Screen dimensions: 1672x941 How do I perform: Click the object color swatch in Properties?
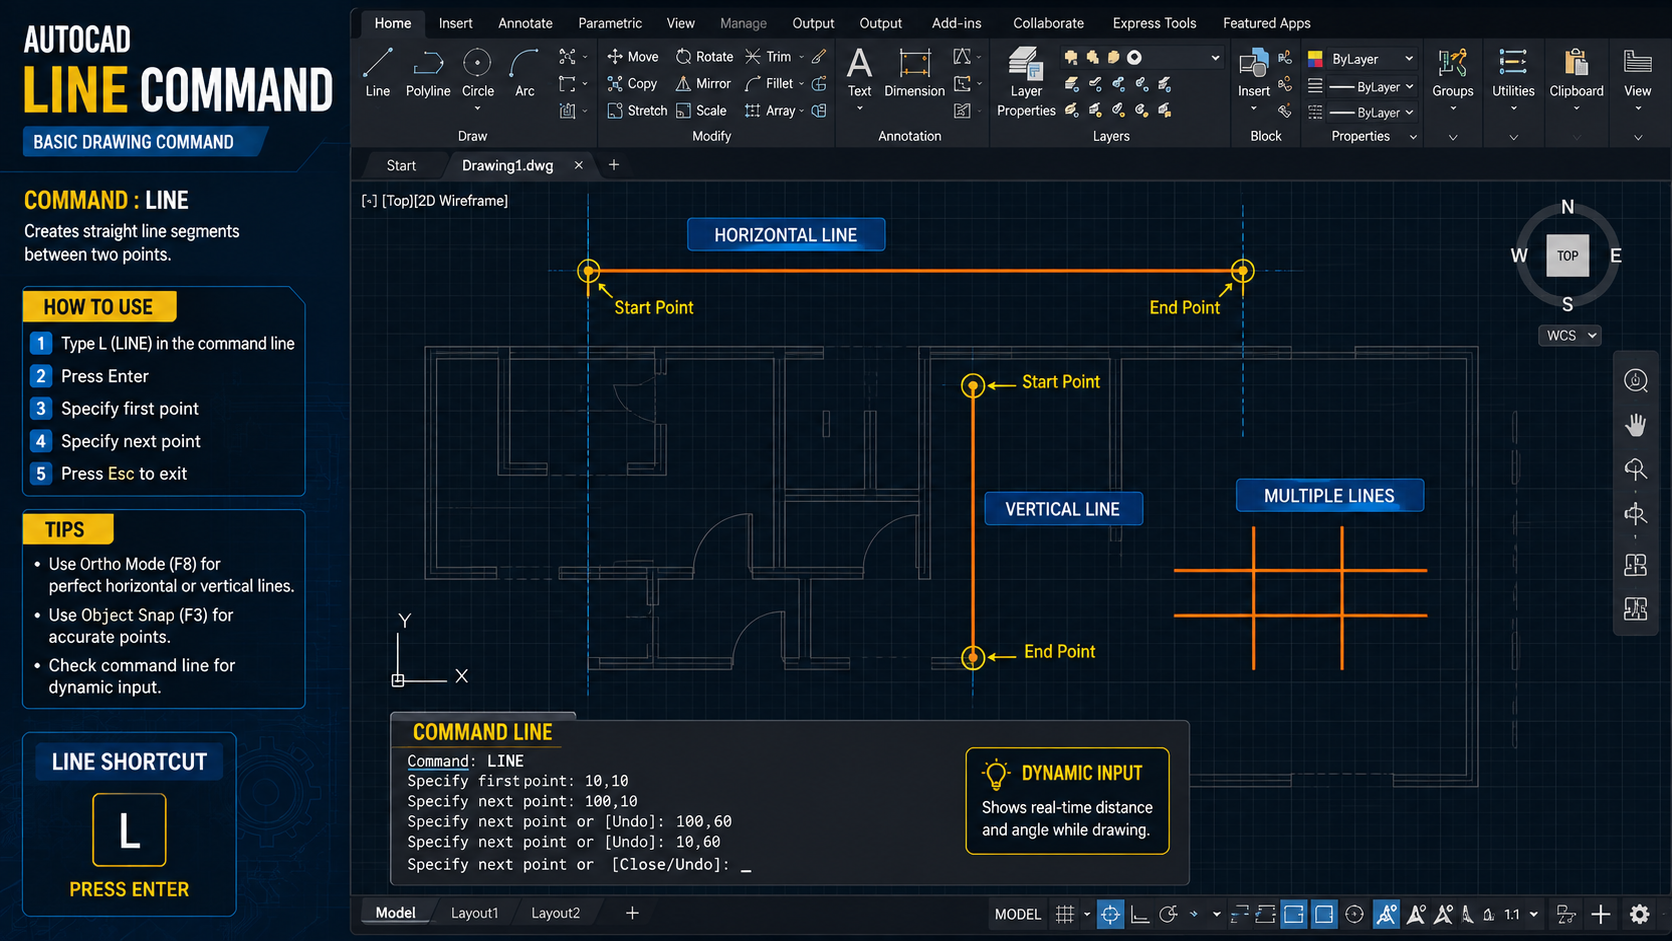point(1315,59)
